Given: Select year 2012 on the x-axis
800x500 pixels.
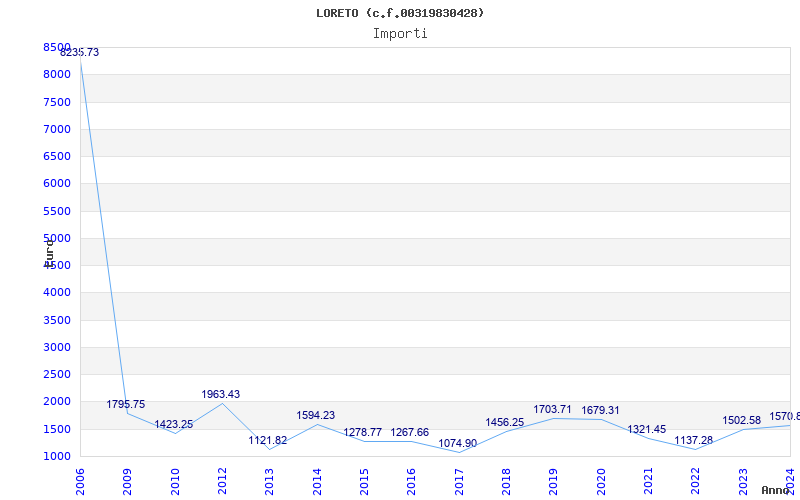Looking at the screenshot, I should pos(222,478).
